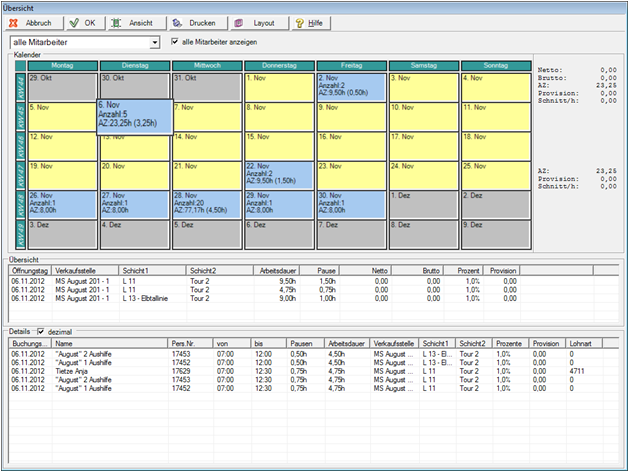Sort Details by Lohnart column header

coord(584,343)
